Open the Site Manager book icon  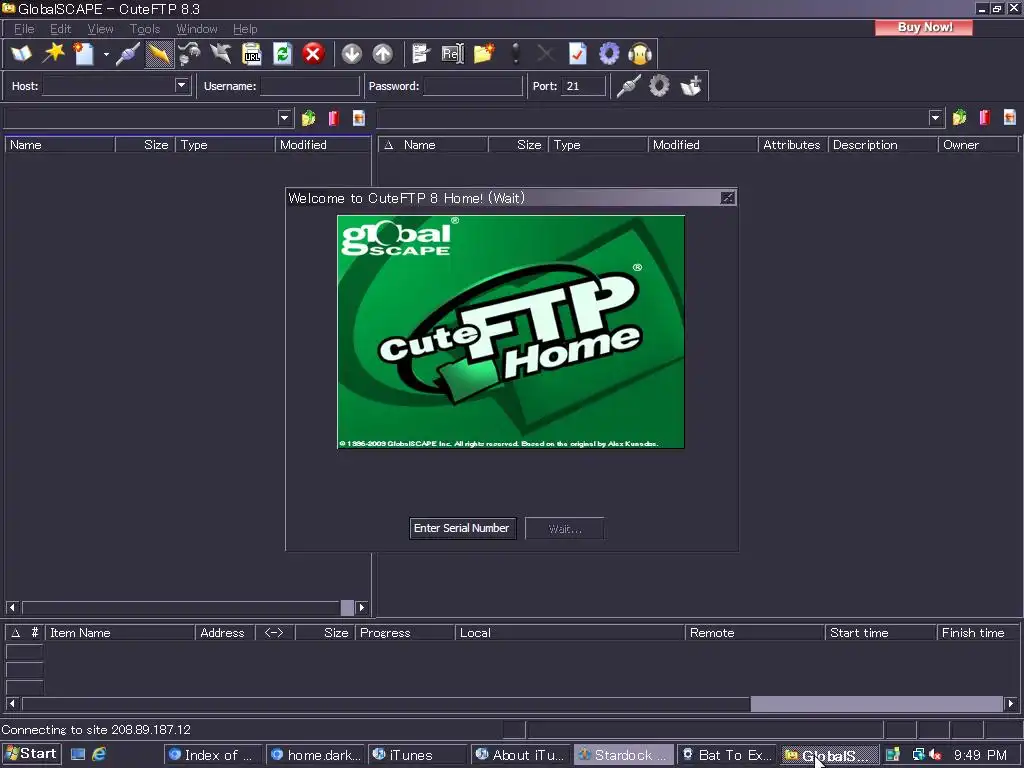coord(22,54)
